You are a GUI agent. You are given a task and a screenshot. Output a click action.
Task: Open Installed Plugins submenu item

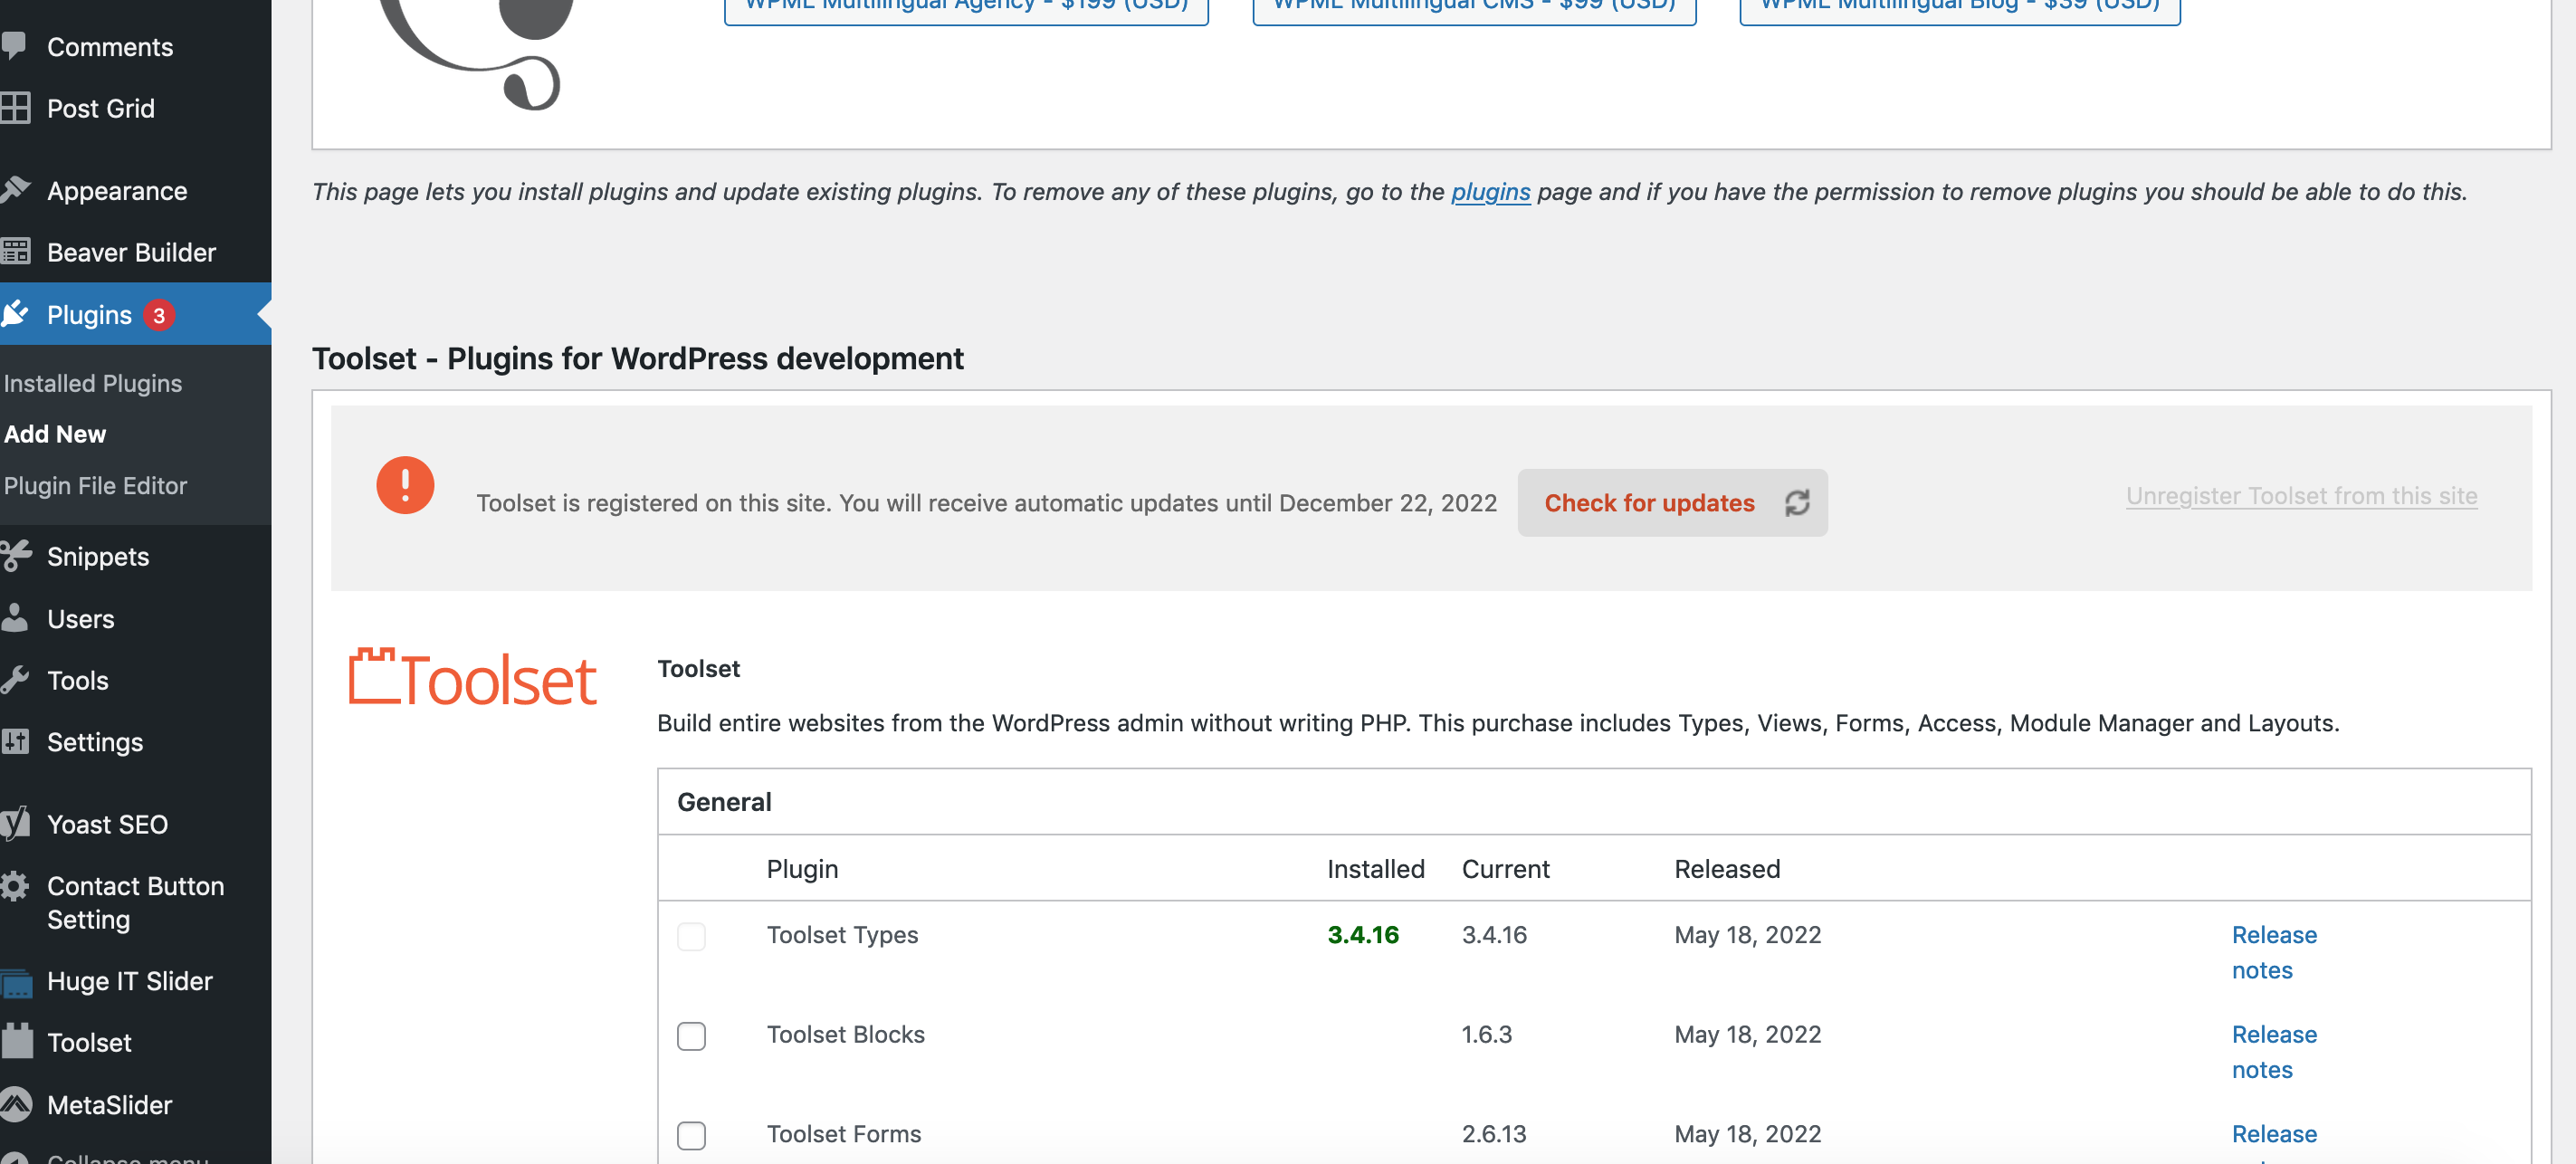point(92,383)
